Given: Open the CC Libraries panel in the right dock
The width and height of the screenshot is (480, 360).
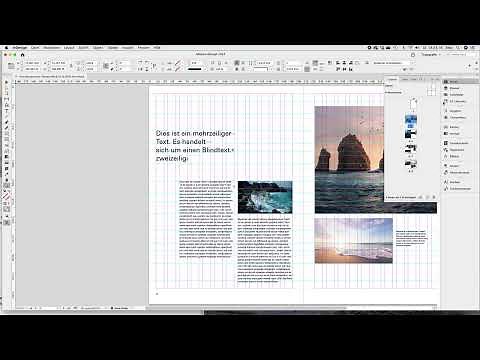Looking at the screenshot, I should click(457, 101).
